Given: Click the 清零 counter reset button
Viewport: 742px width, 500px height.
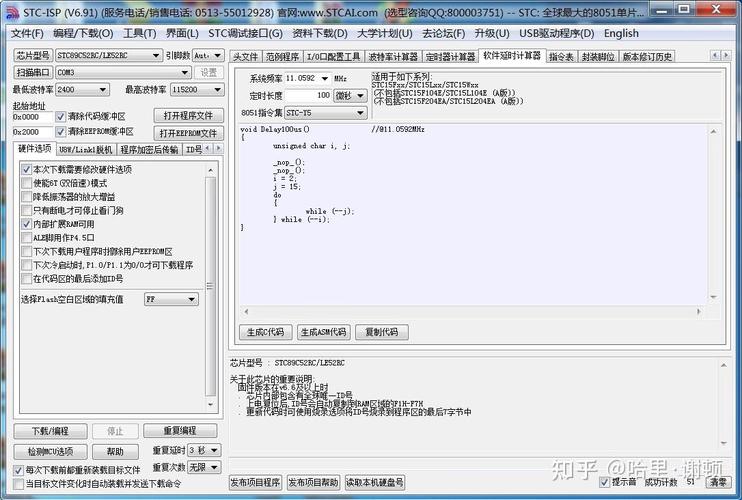Looking at the screenshot, I should 718,482.
